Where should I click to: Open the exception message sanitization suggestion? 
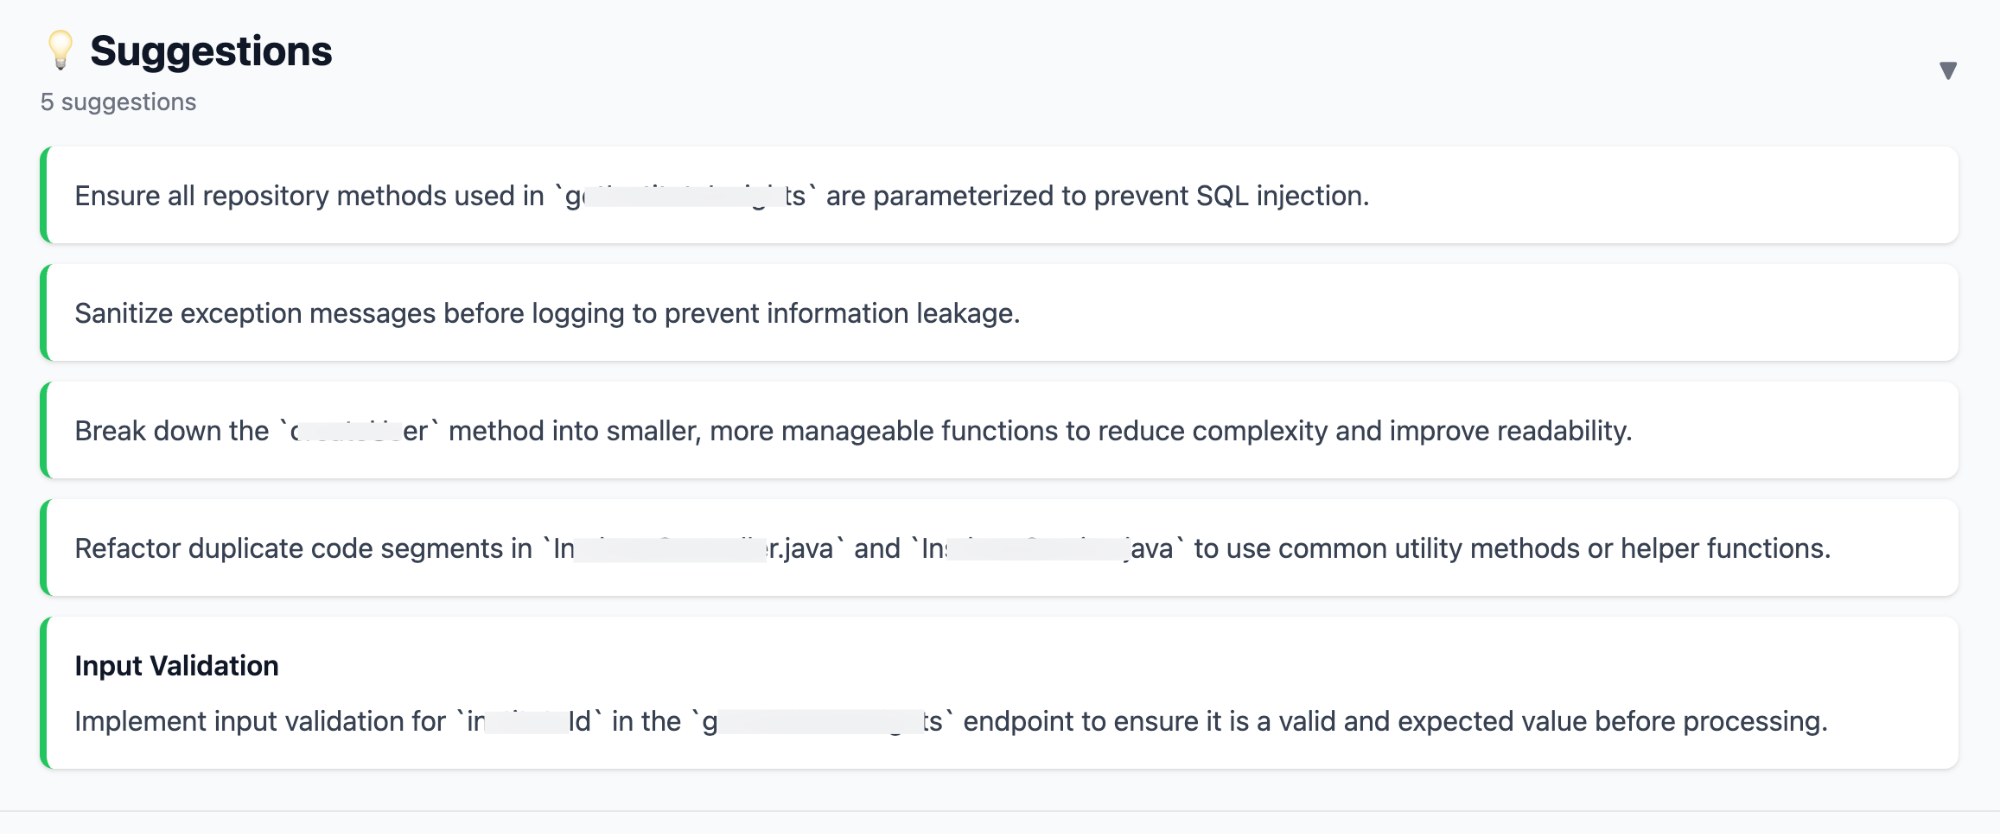coord(1000,312)
